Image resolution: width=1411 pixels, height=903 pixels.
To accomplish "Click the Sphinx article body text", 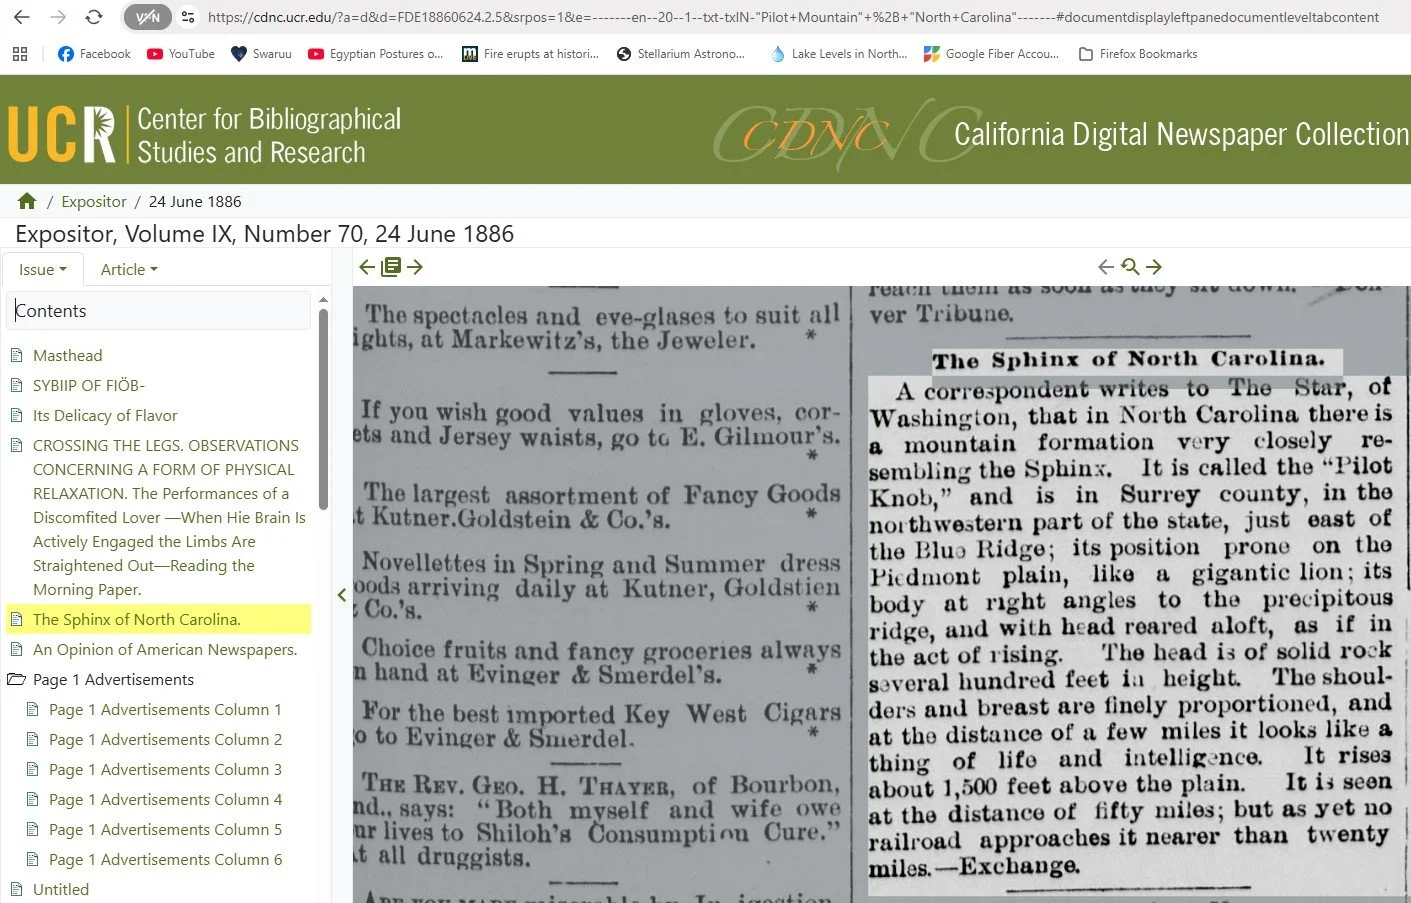I will [x=1130, y=627].
